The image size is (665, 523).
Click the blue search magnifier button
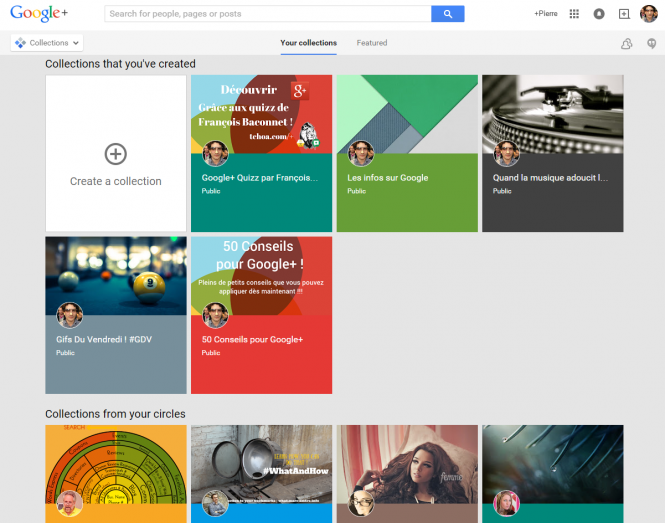(447, 14)
